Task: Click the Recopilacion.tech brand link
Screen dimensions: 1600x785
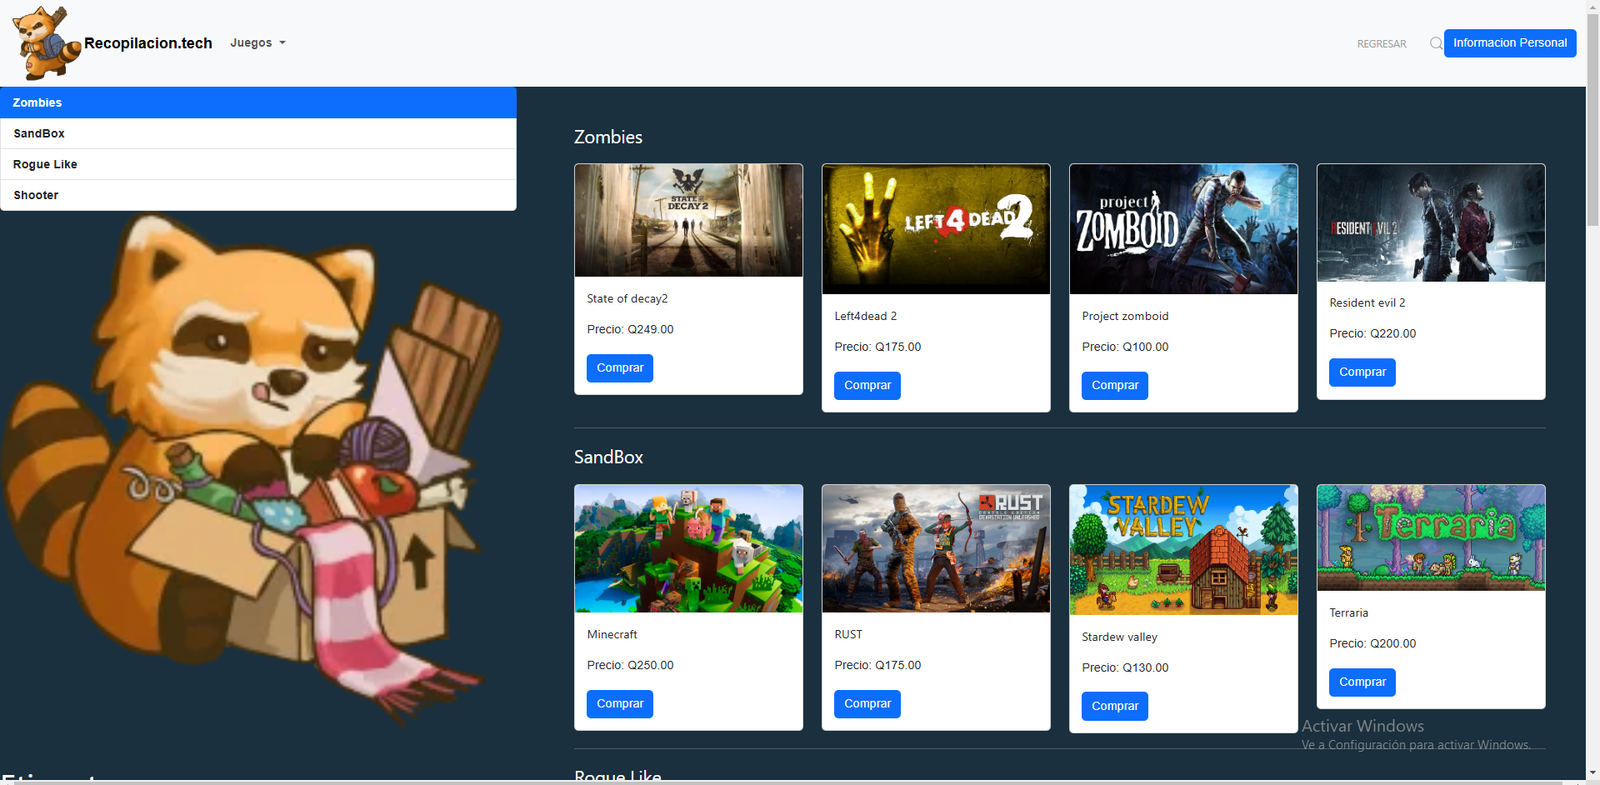Action: [148, 43]
